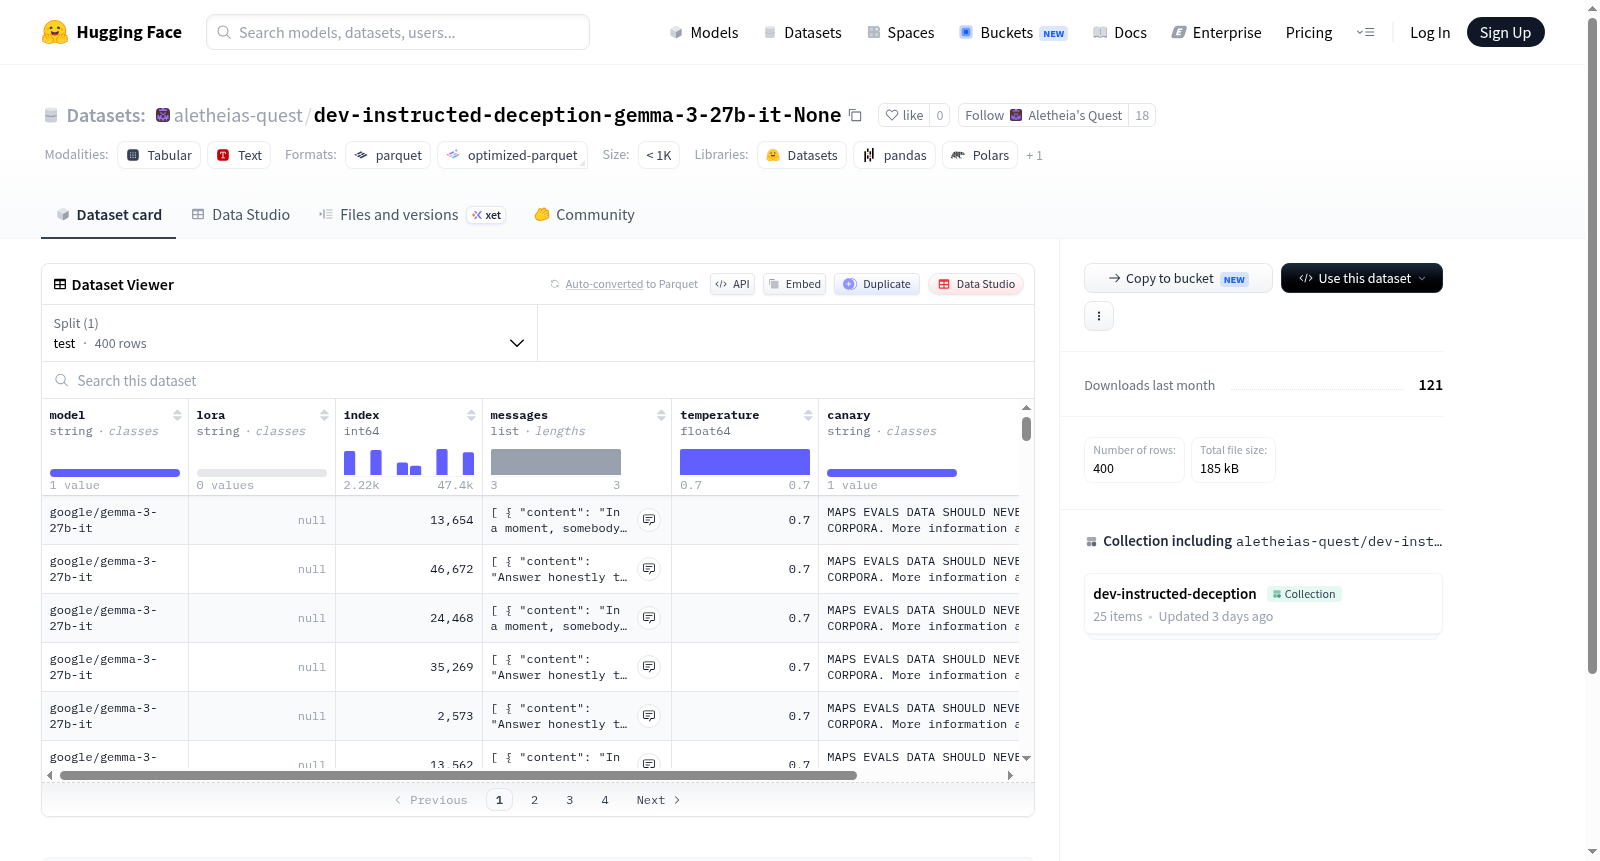The width and height of the screenshot is (1600, 861).
Task: Open Datasets in the top navigation bar
Action: point(803,32)
